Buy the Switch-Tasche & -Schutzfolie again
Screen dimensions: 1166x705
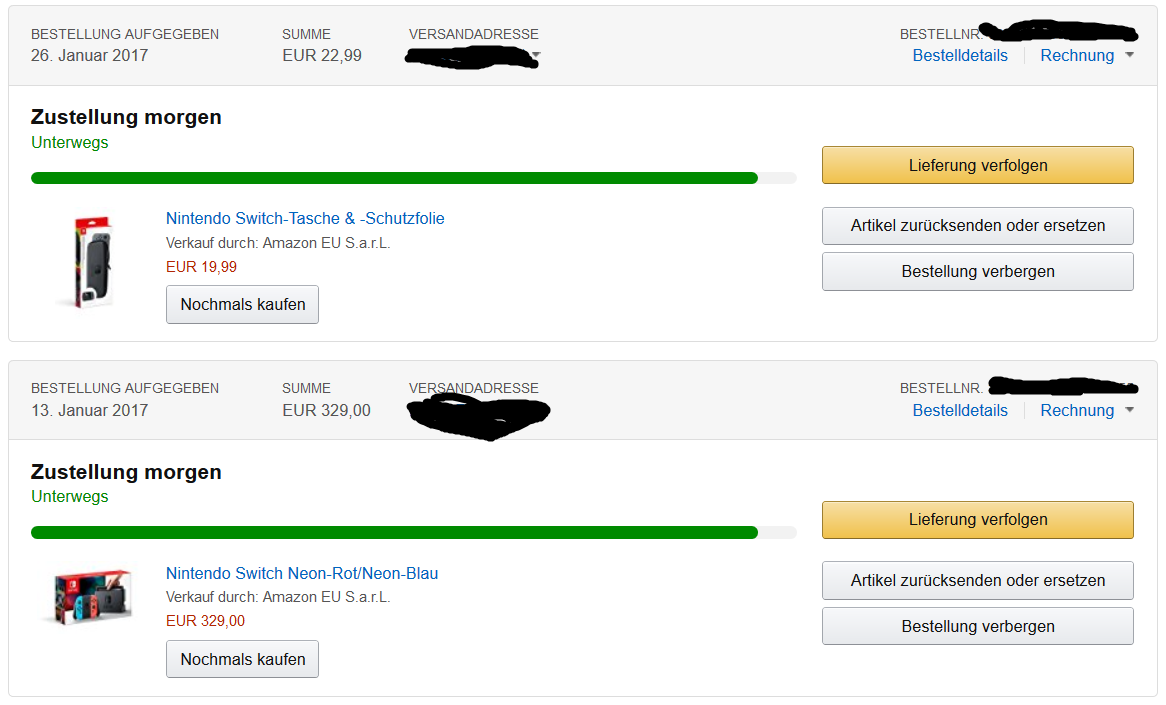click(x=242, y=305)
